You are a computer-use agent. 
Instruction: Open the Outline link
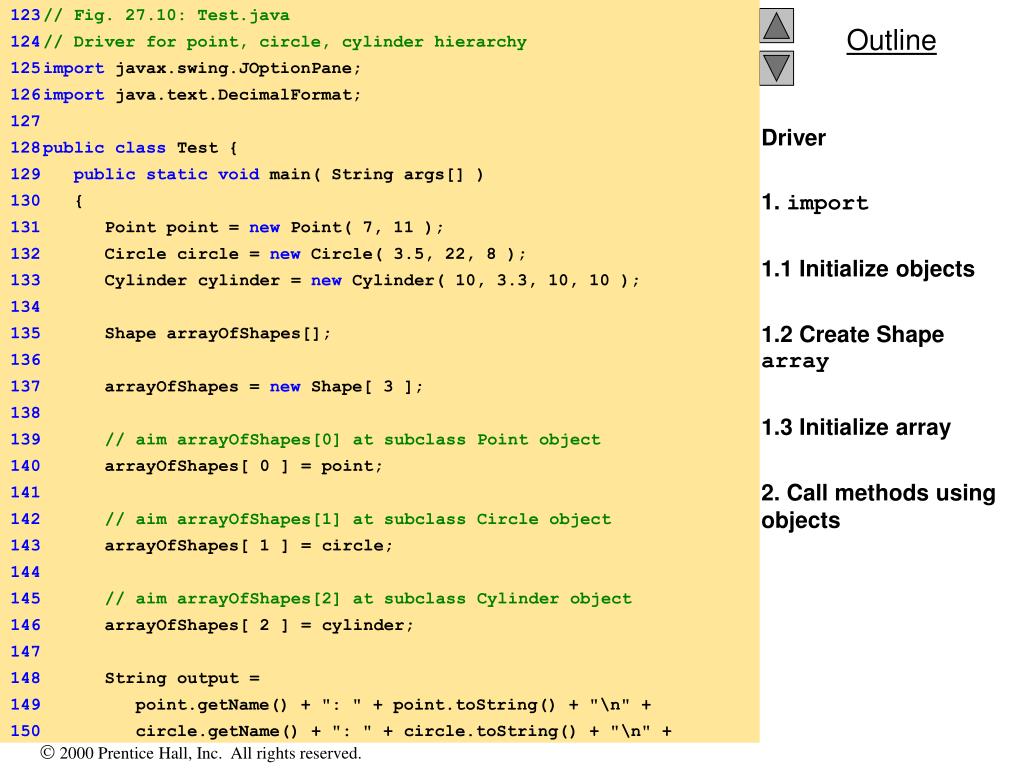coord(891,40)
